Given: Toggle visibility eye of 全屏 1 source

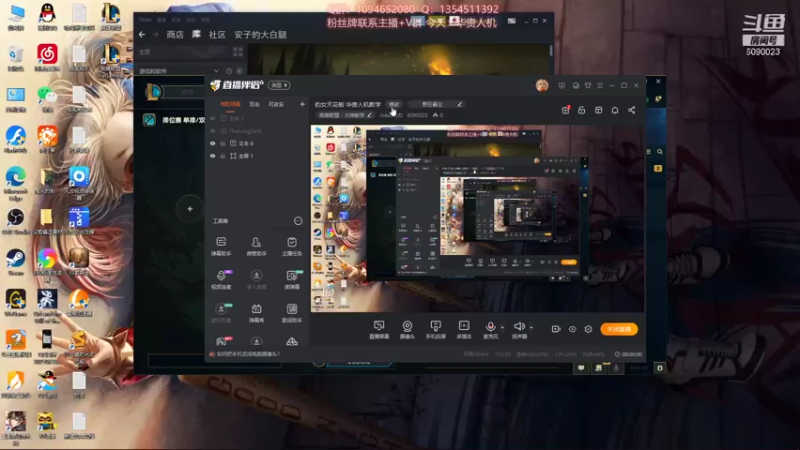Looking at the screenshot, I should point(213,156).
